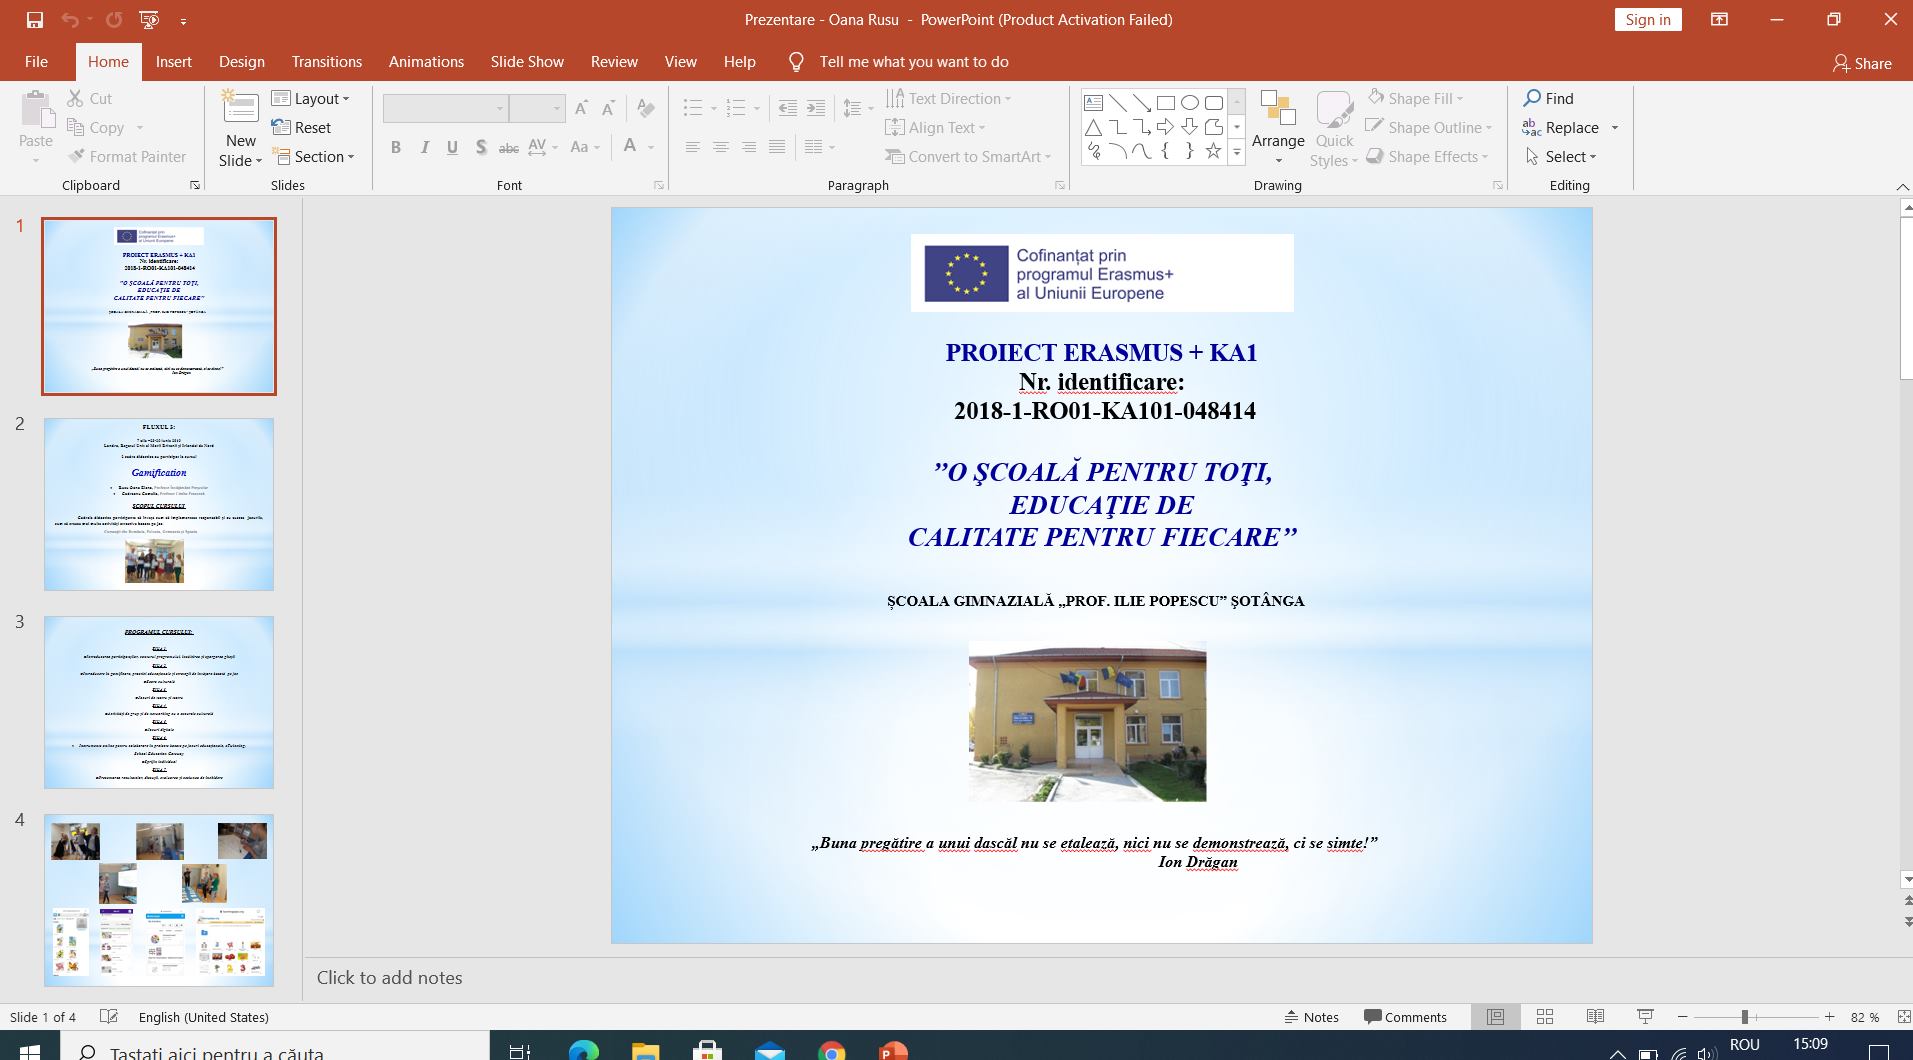Screen dimensions: 1913x1060
Task: Expand the Layout dropdown
Action: pyautogui.click(x=310, y=98)
